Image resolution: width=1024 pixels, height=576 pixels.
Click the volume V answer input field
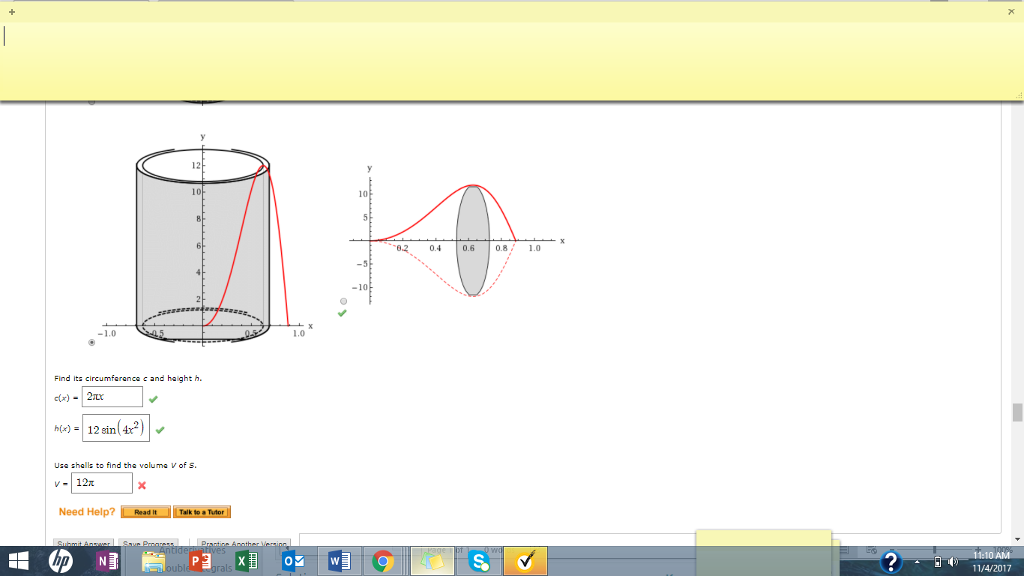point(100,482)
